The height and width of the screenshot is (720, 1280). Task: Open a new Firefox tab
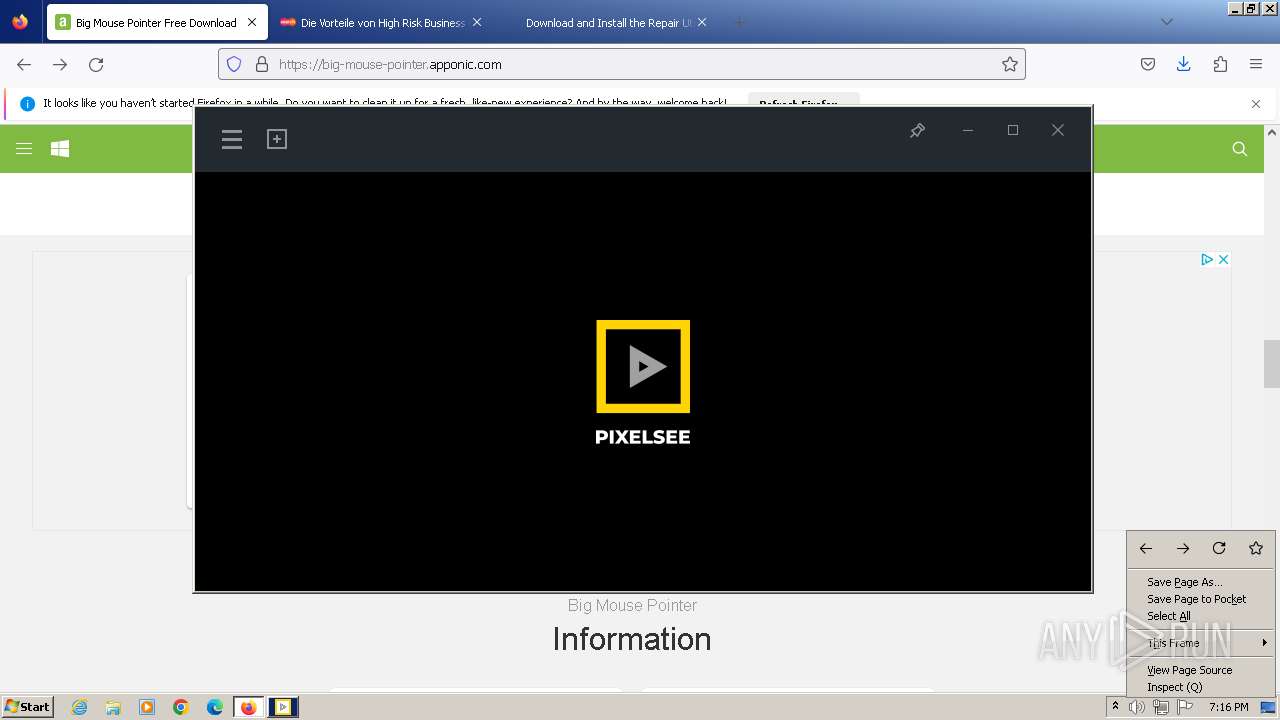coord(739,22)
